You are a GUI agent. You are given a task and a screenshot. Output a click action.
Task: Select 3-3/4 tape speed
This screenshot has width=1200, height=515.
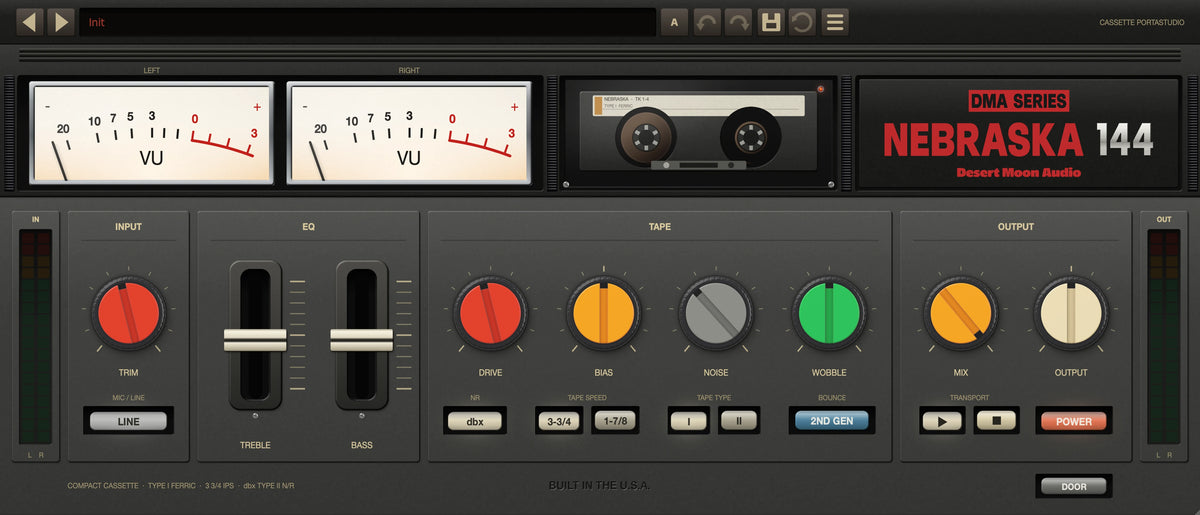[559, 421]
